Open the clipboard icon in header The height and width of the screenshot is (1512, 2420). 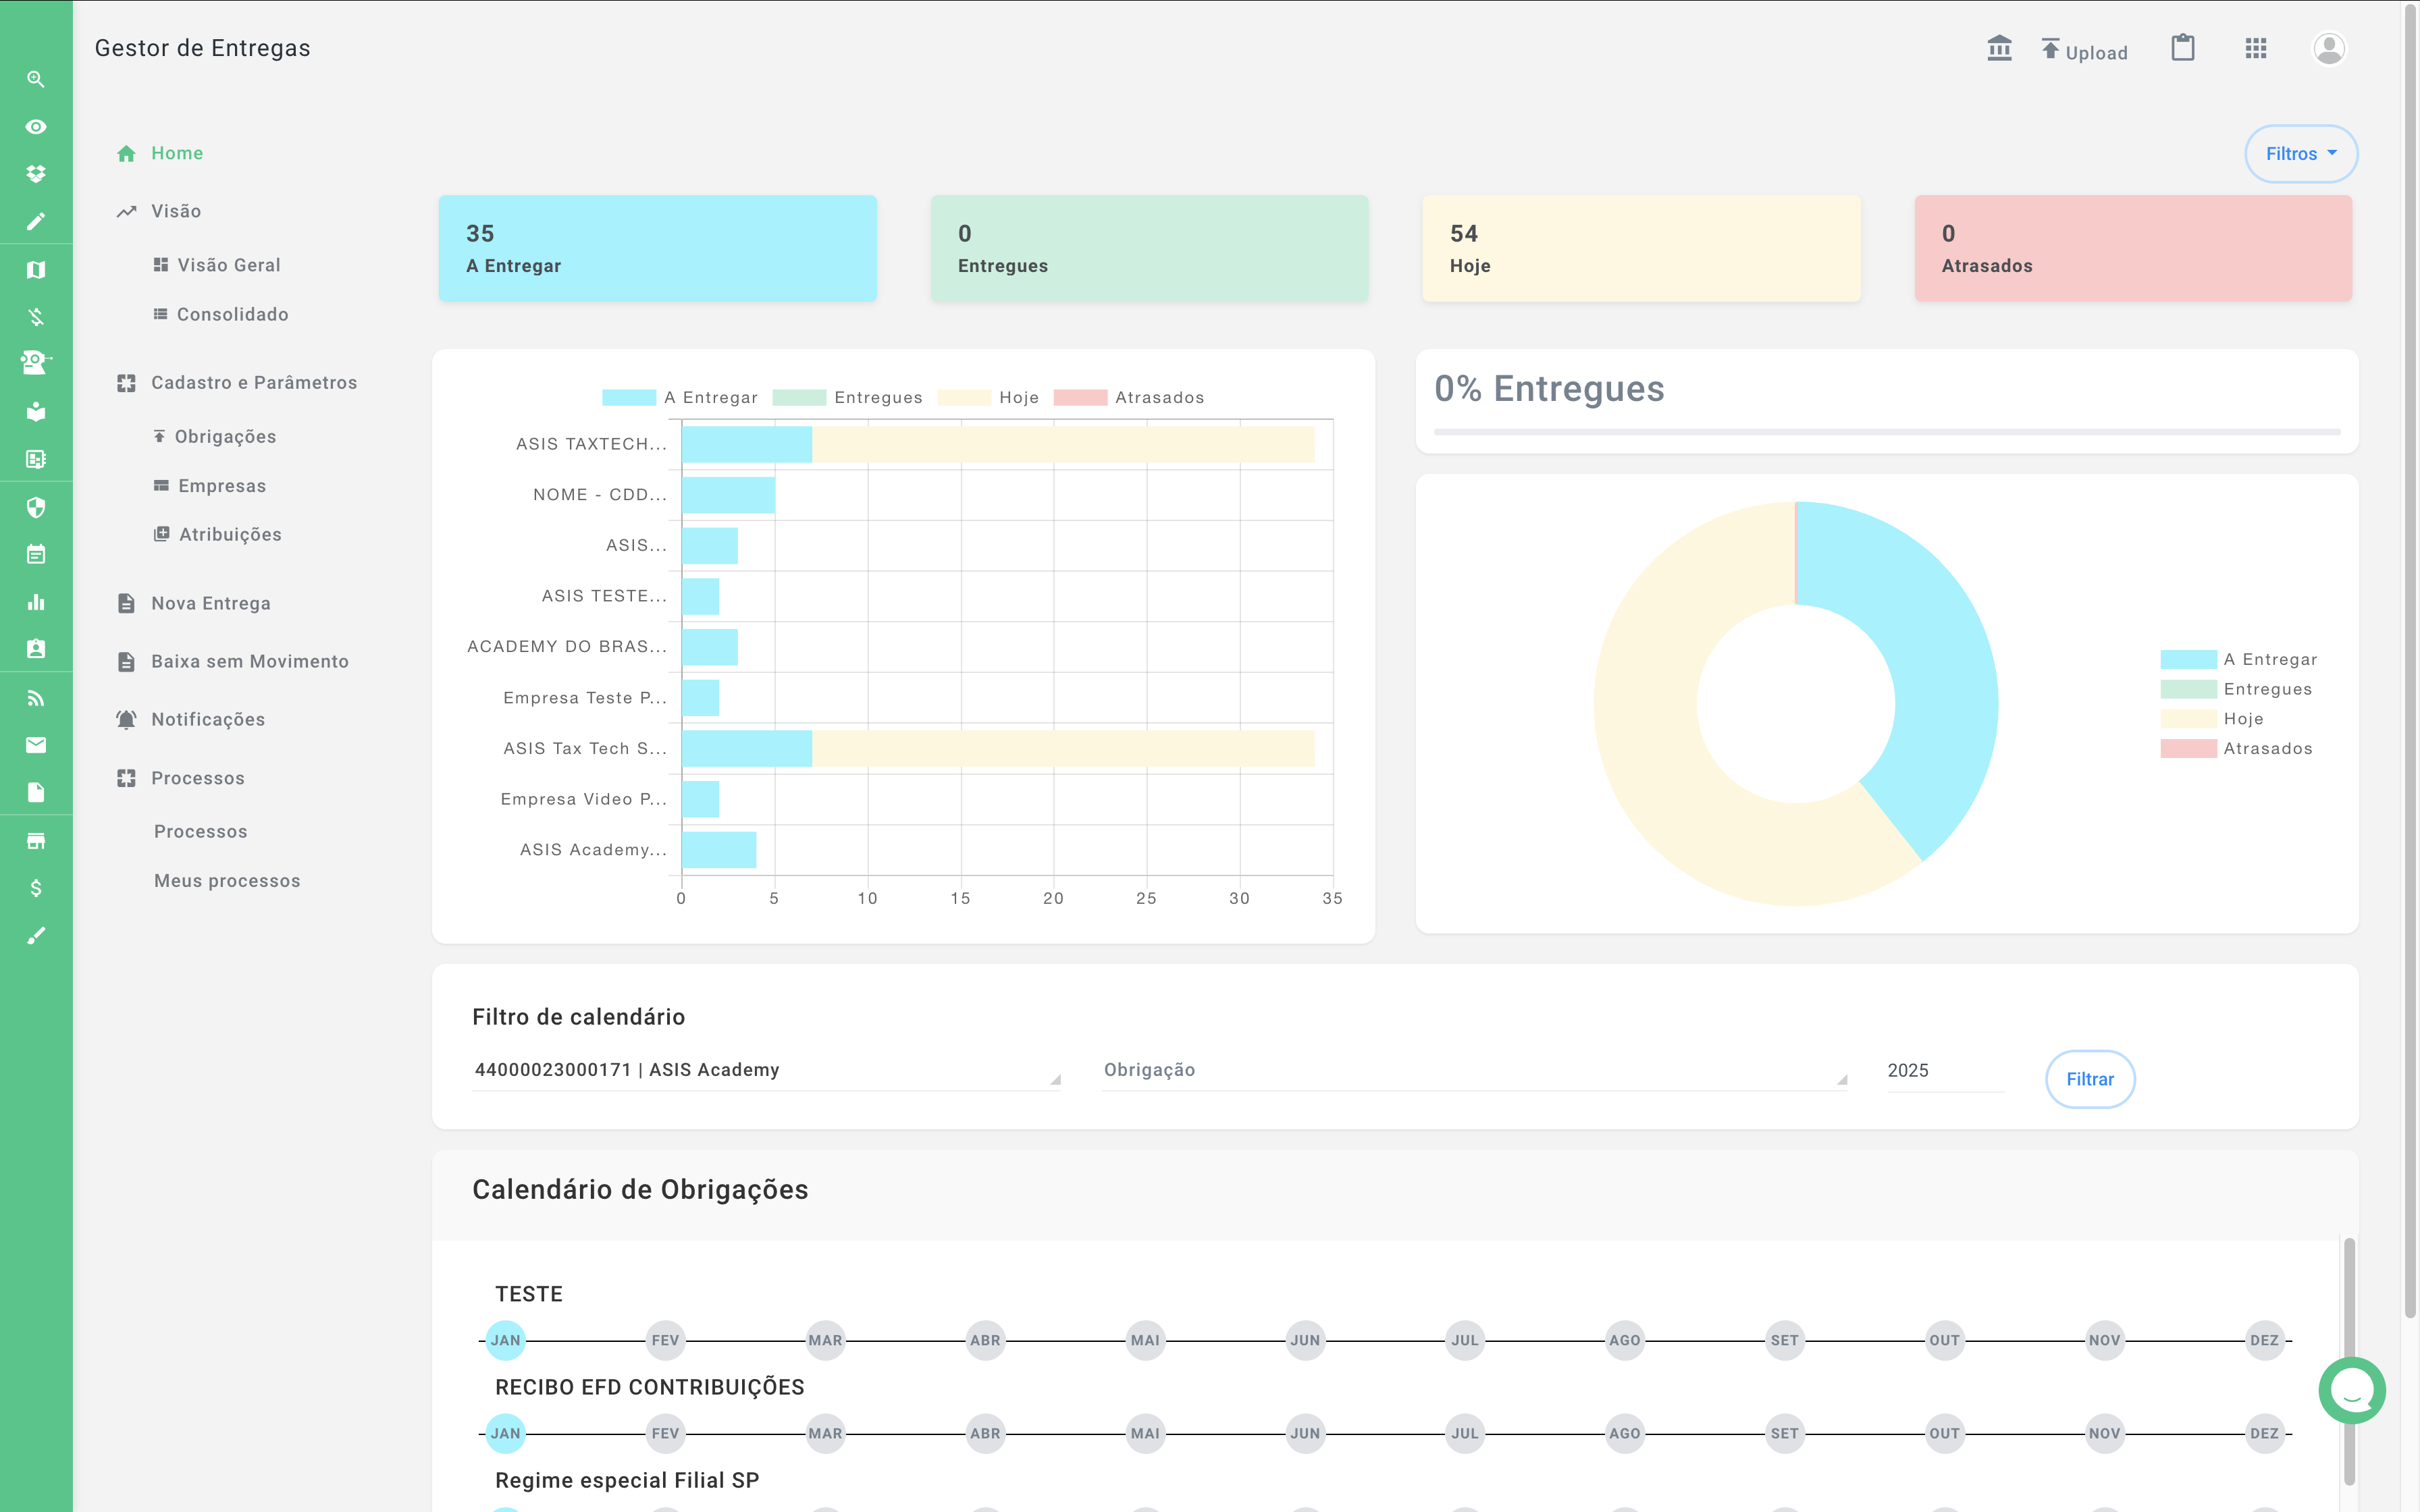tap(2183, 48)
